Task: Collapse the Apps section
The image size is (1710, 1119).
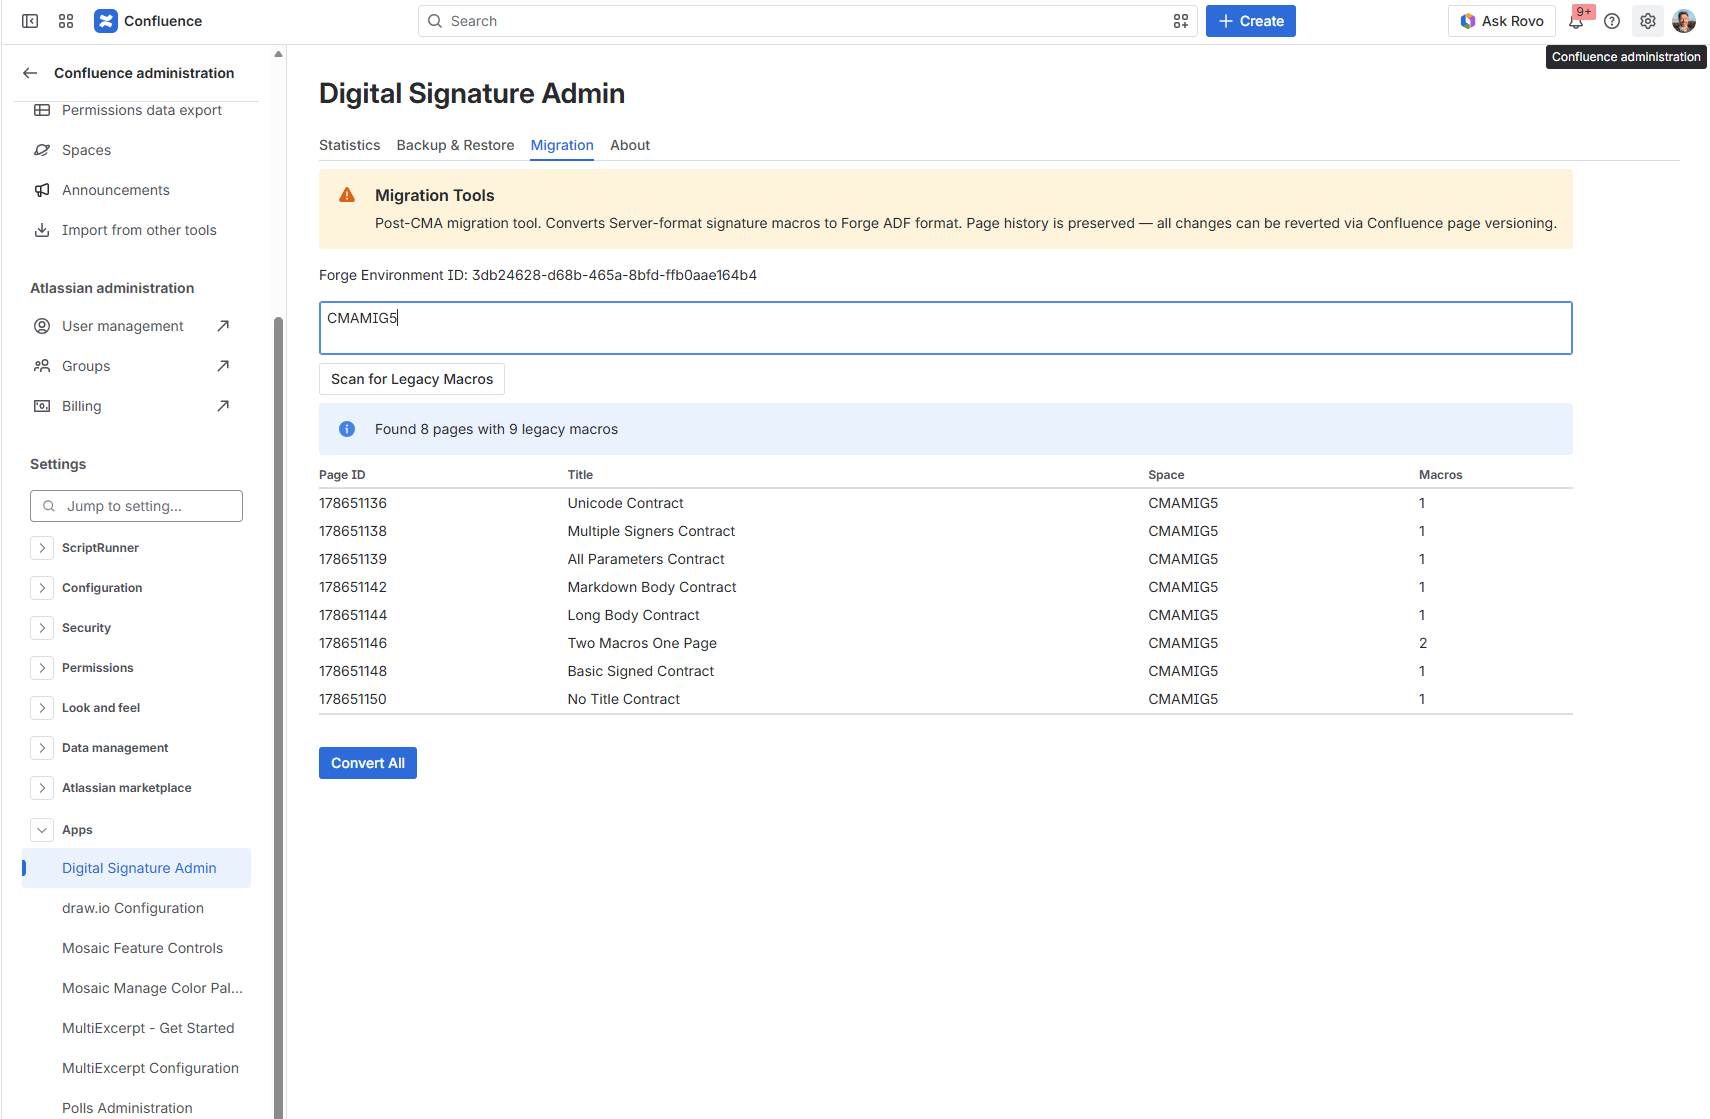Action: pos(42,830)
